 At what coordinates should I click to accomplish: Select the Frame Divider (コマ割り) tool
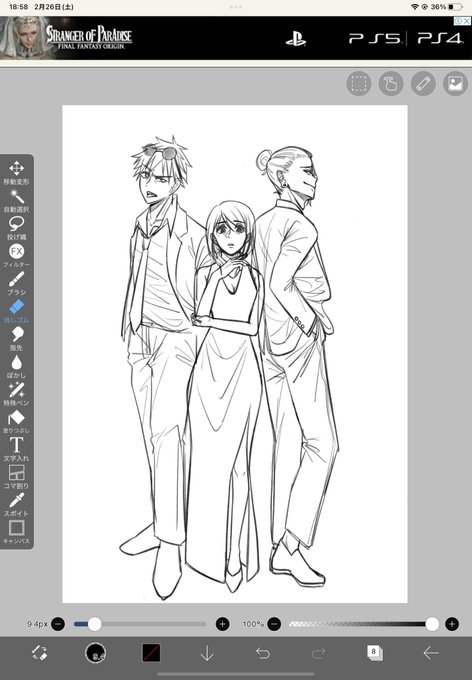pos(16,477)
